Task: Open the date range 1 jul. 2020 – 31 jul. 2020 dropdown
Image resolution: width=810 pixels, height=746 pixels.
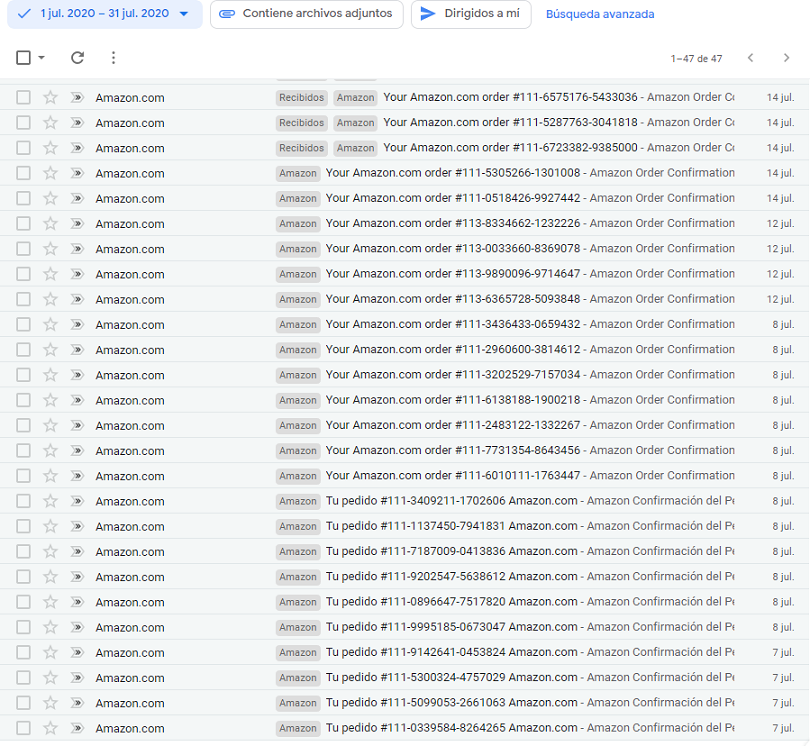Action: 104,14
